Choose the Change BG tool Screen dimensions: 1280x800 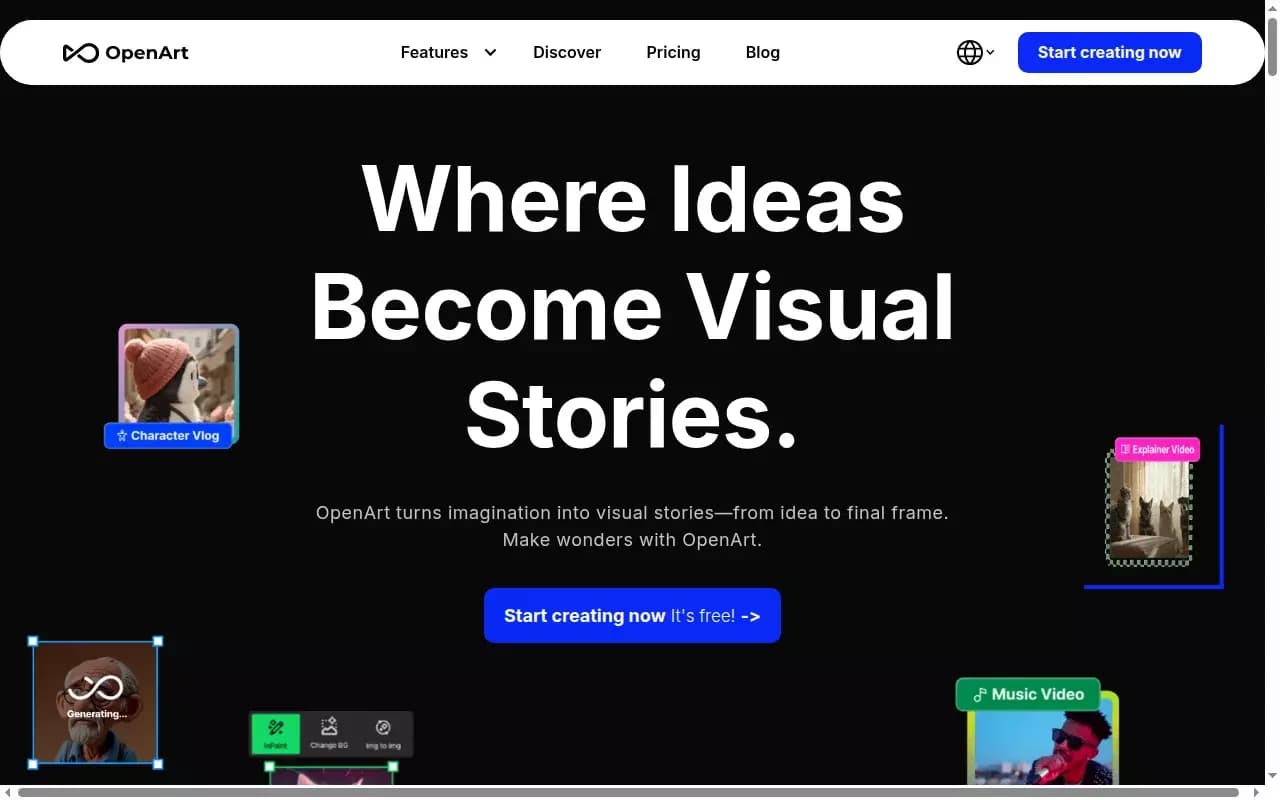[329, 734]
